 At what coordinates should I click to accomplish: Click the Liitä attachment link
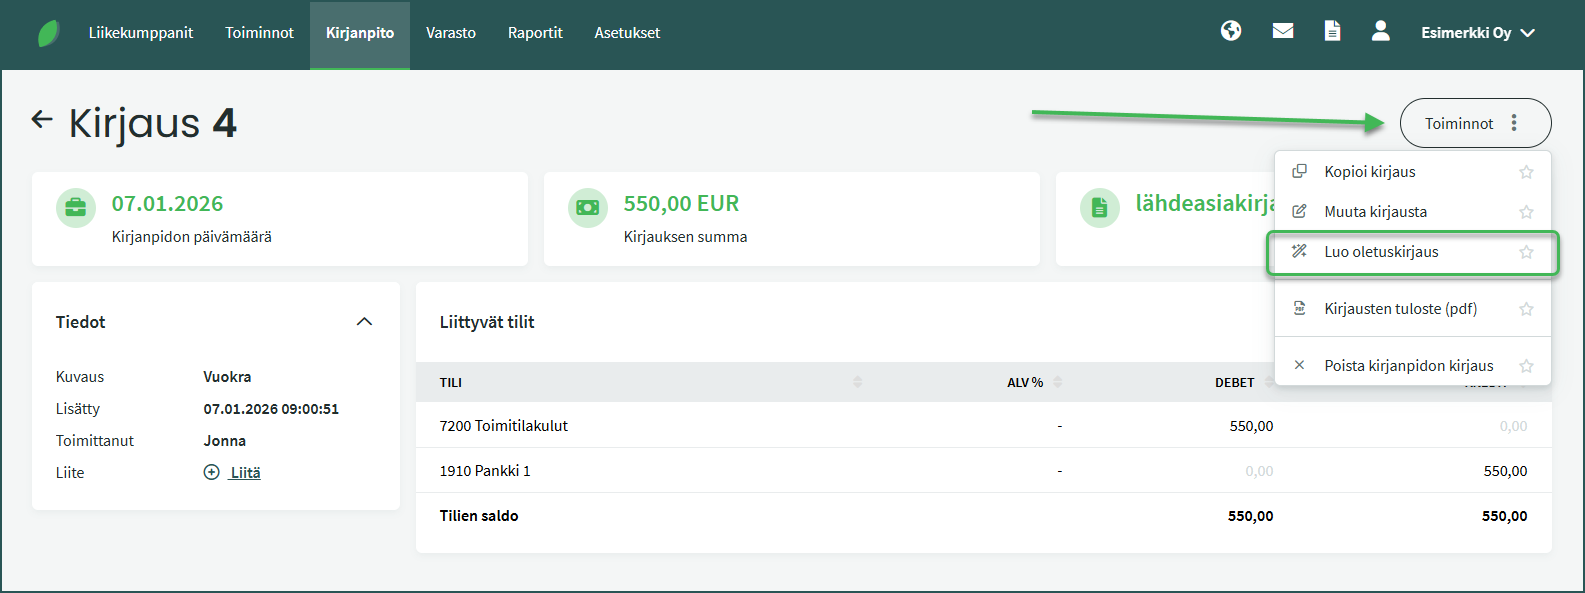click(x=245, y=473)
